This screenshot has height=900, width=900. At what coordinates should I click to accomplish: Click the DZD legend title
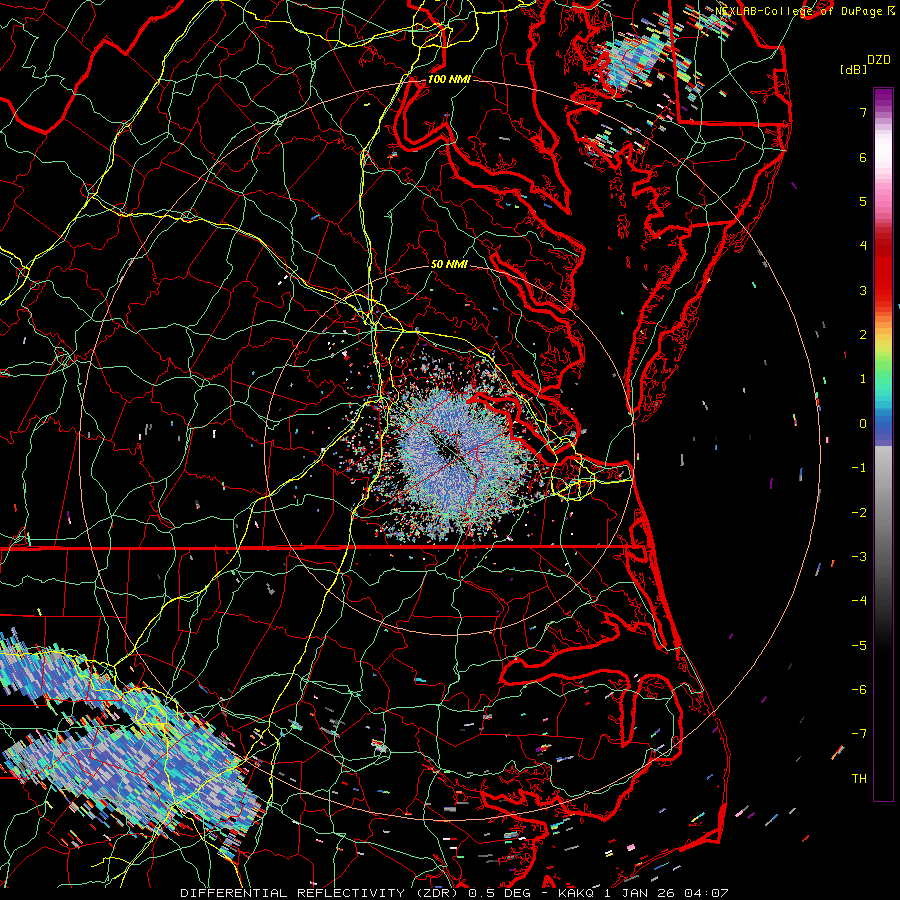click(x=879, y=60)
